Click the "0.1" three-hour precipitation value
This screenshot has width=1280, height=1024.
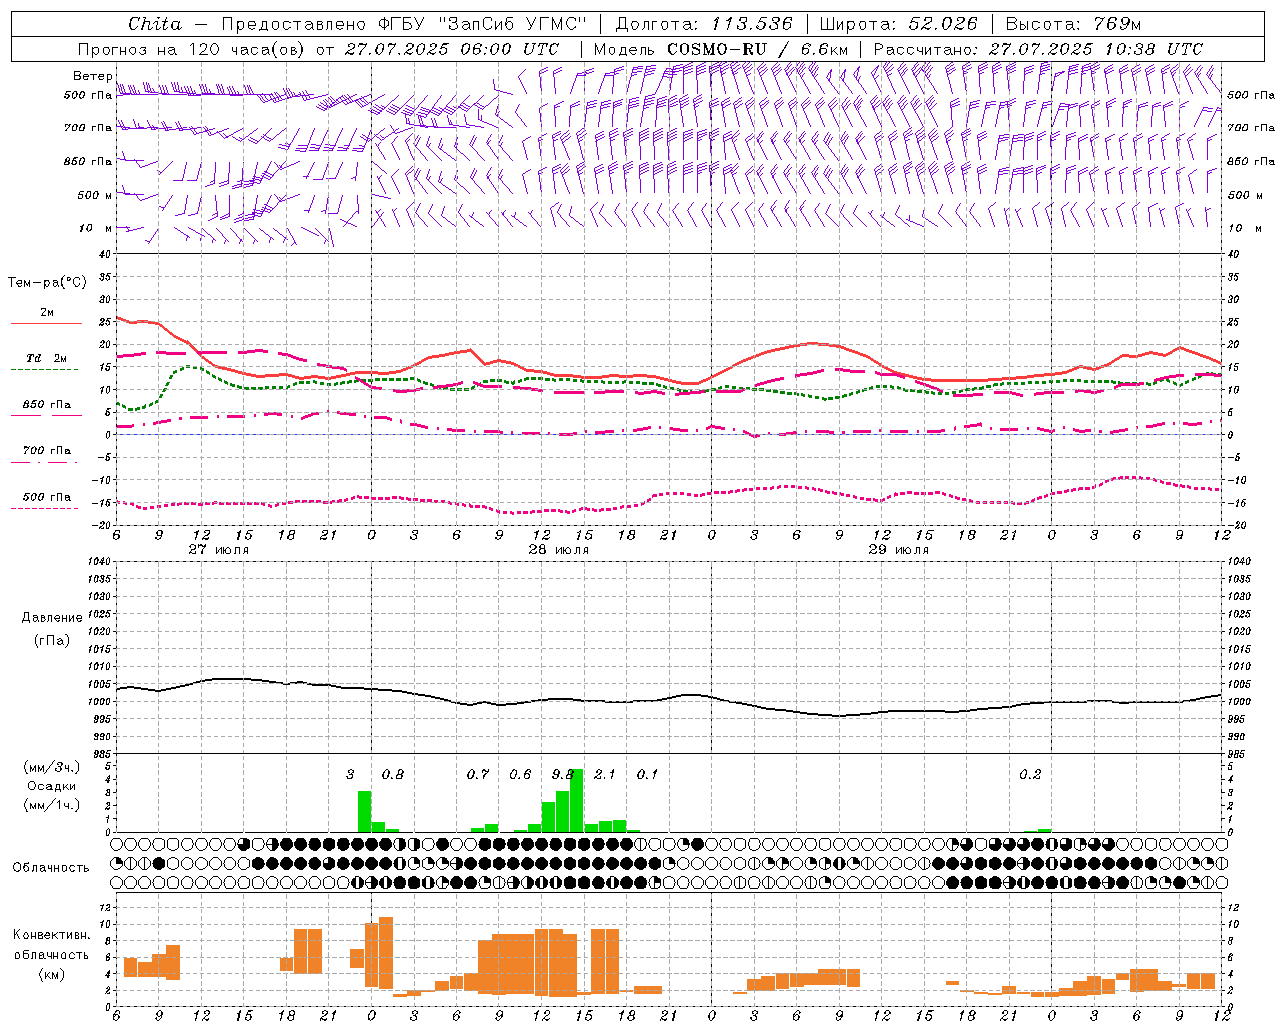pyautogui.click(x=648, y=774)
